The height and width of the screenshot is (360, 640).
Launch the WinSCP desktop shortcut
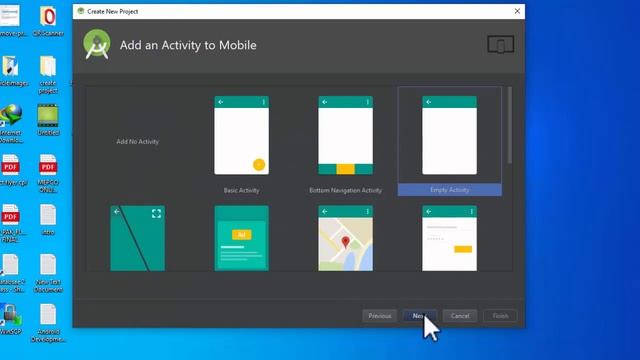coord(11,319)
